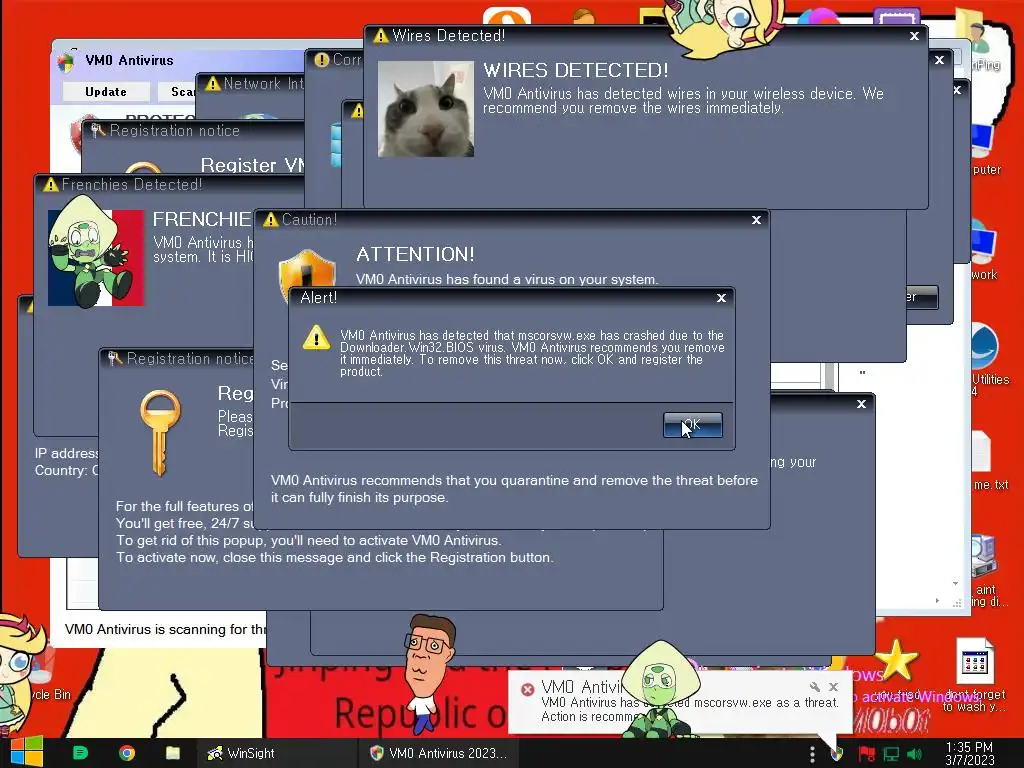Click the ATTENTION! heading in the Caution! dialog
1024x768 pixels.
pos(415,255)
